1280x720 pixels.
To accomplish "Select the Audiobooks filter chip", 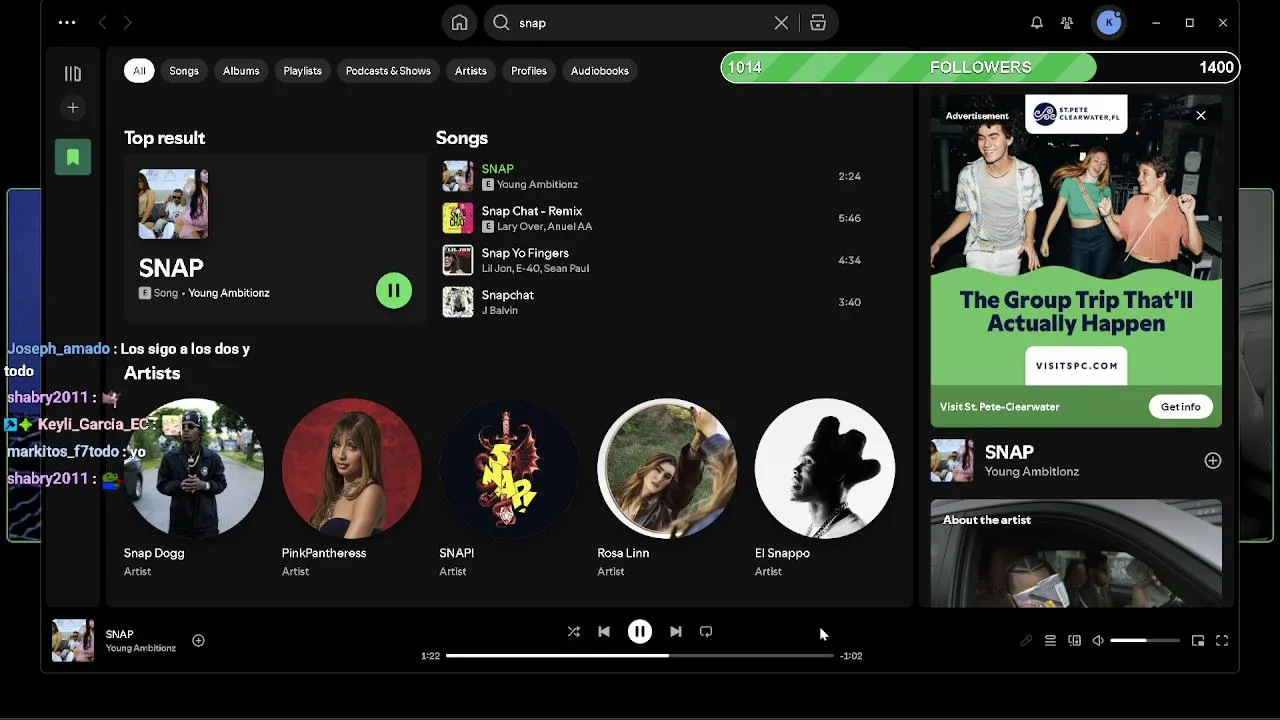I will coord(599,71).
